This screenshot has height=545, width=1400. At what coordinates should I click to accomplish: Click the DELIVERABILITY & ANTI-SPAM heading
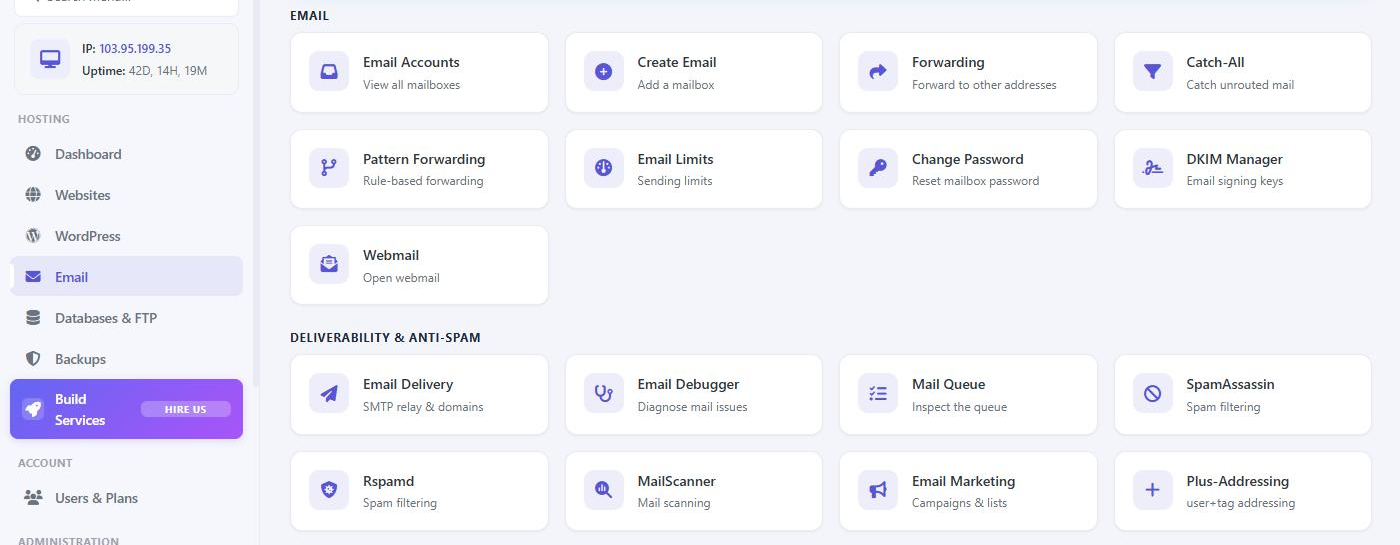tap(385, 338)
